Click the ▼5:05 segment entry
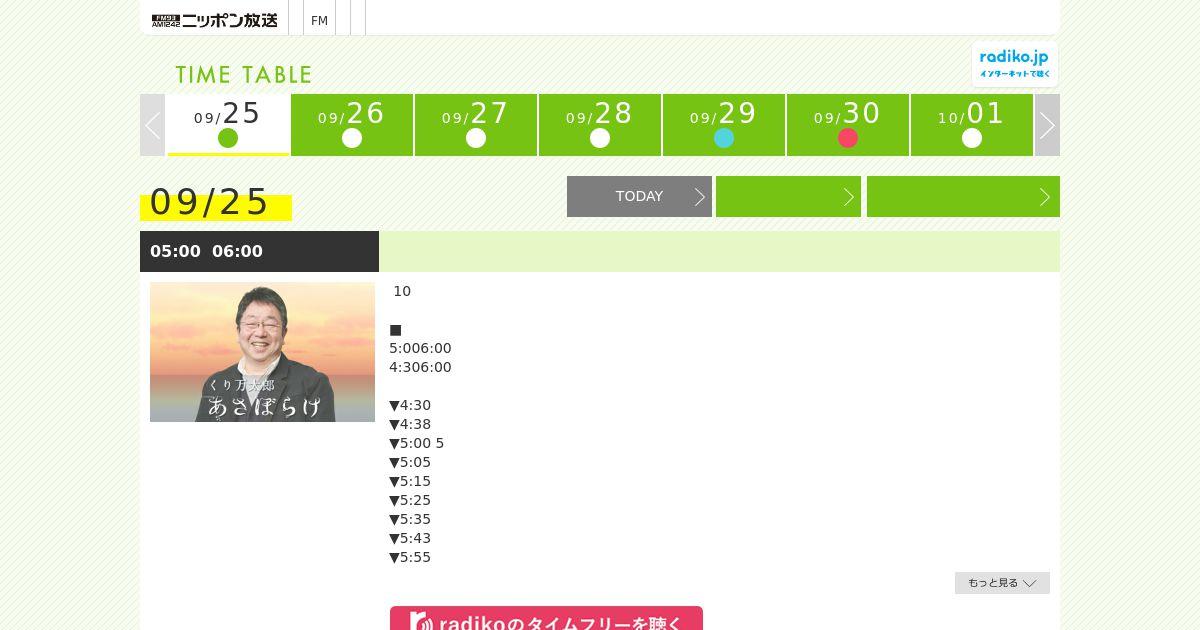1200x630 pixels. [x=410, y=462]
